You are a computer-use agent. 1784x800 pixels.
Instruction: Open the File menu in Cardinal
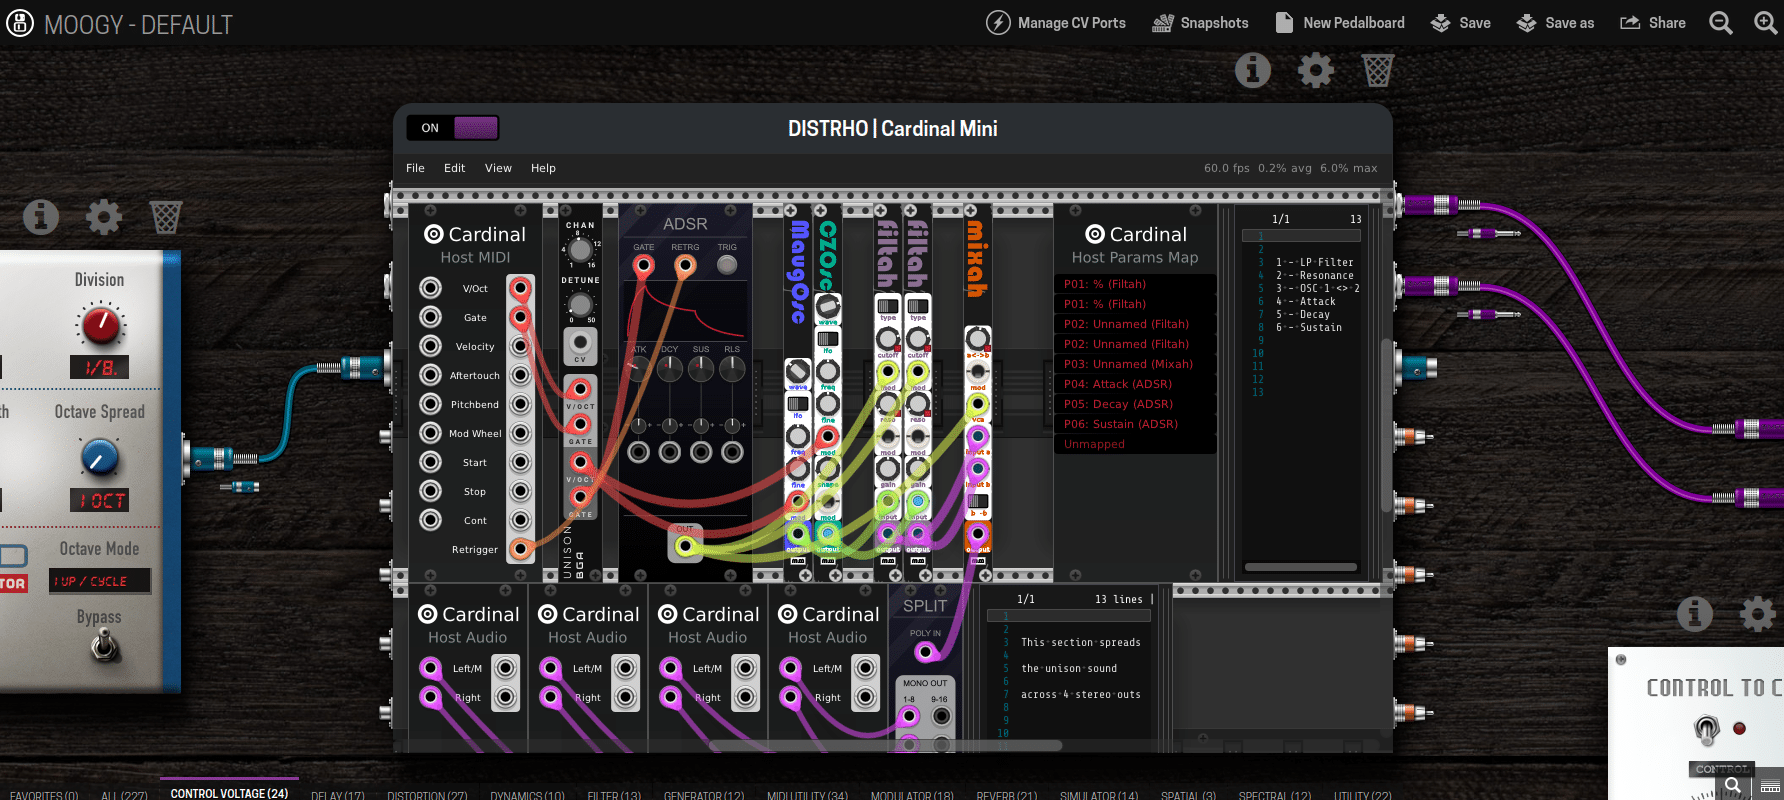point(415,168)
